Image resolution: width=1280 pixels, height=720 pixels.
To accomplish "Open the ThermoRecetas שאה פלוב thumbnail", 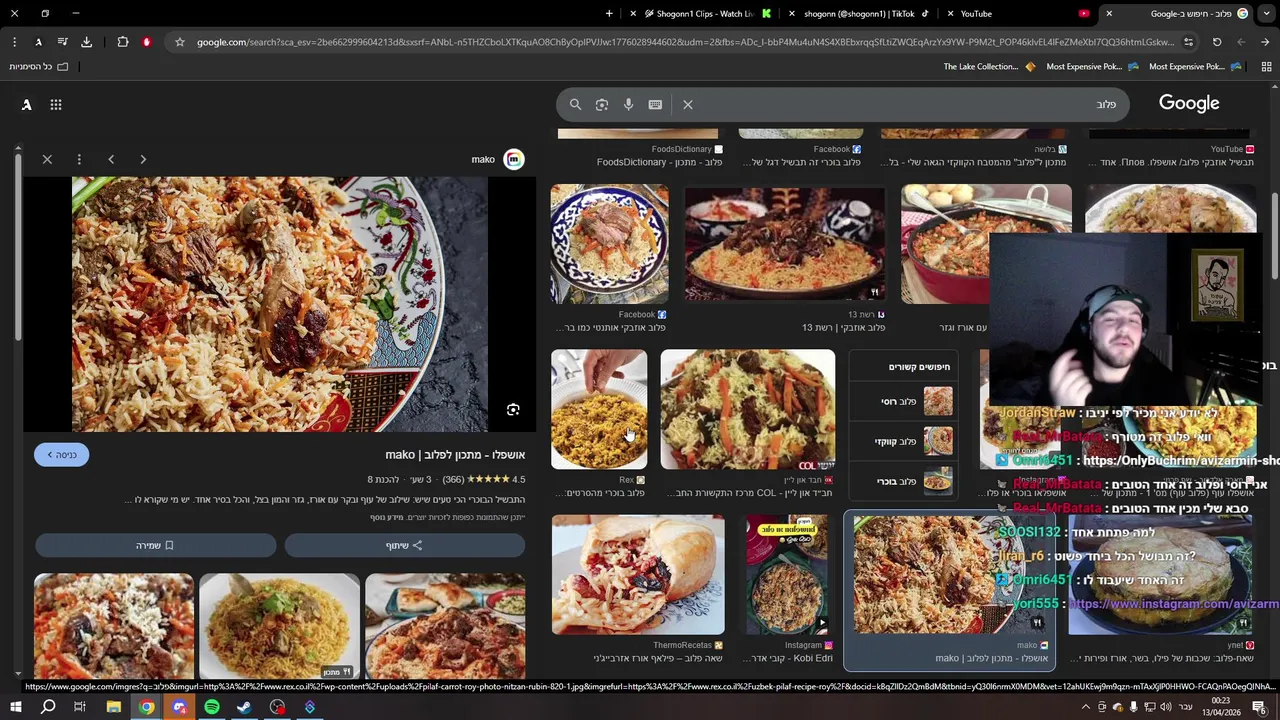I will pos(638,574).
